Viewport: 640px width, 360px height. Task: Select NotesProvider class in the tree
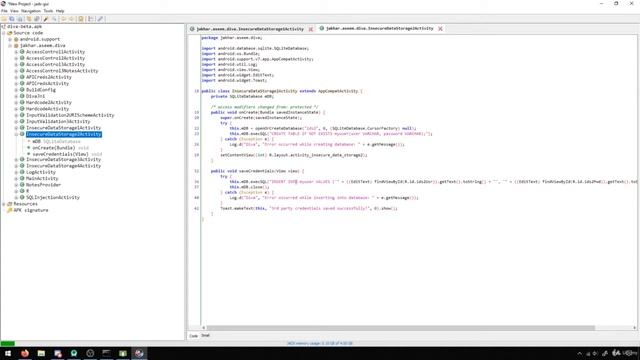(x=43, y=185)
